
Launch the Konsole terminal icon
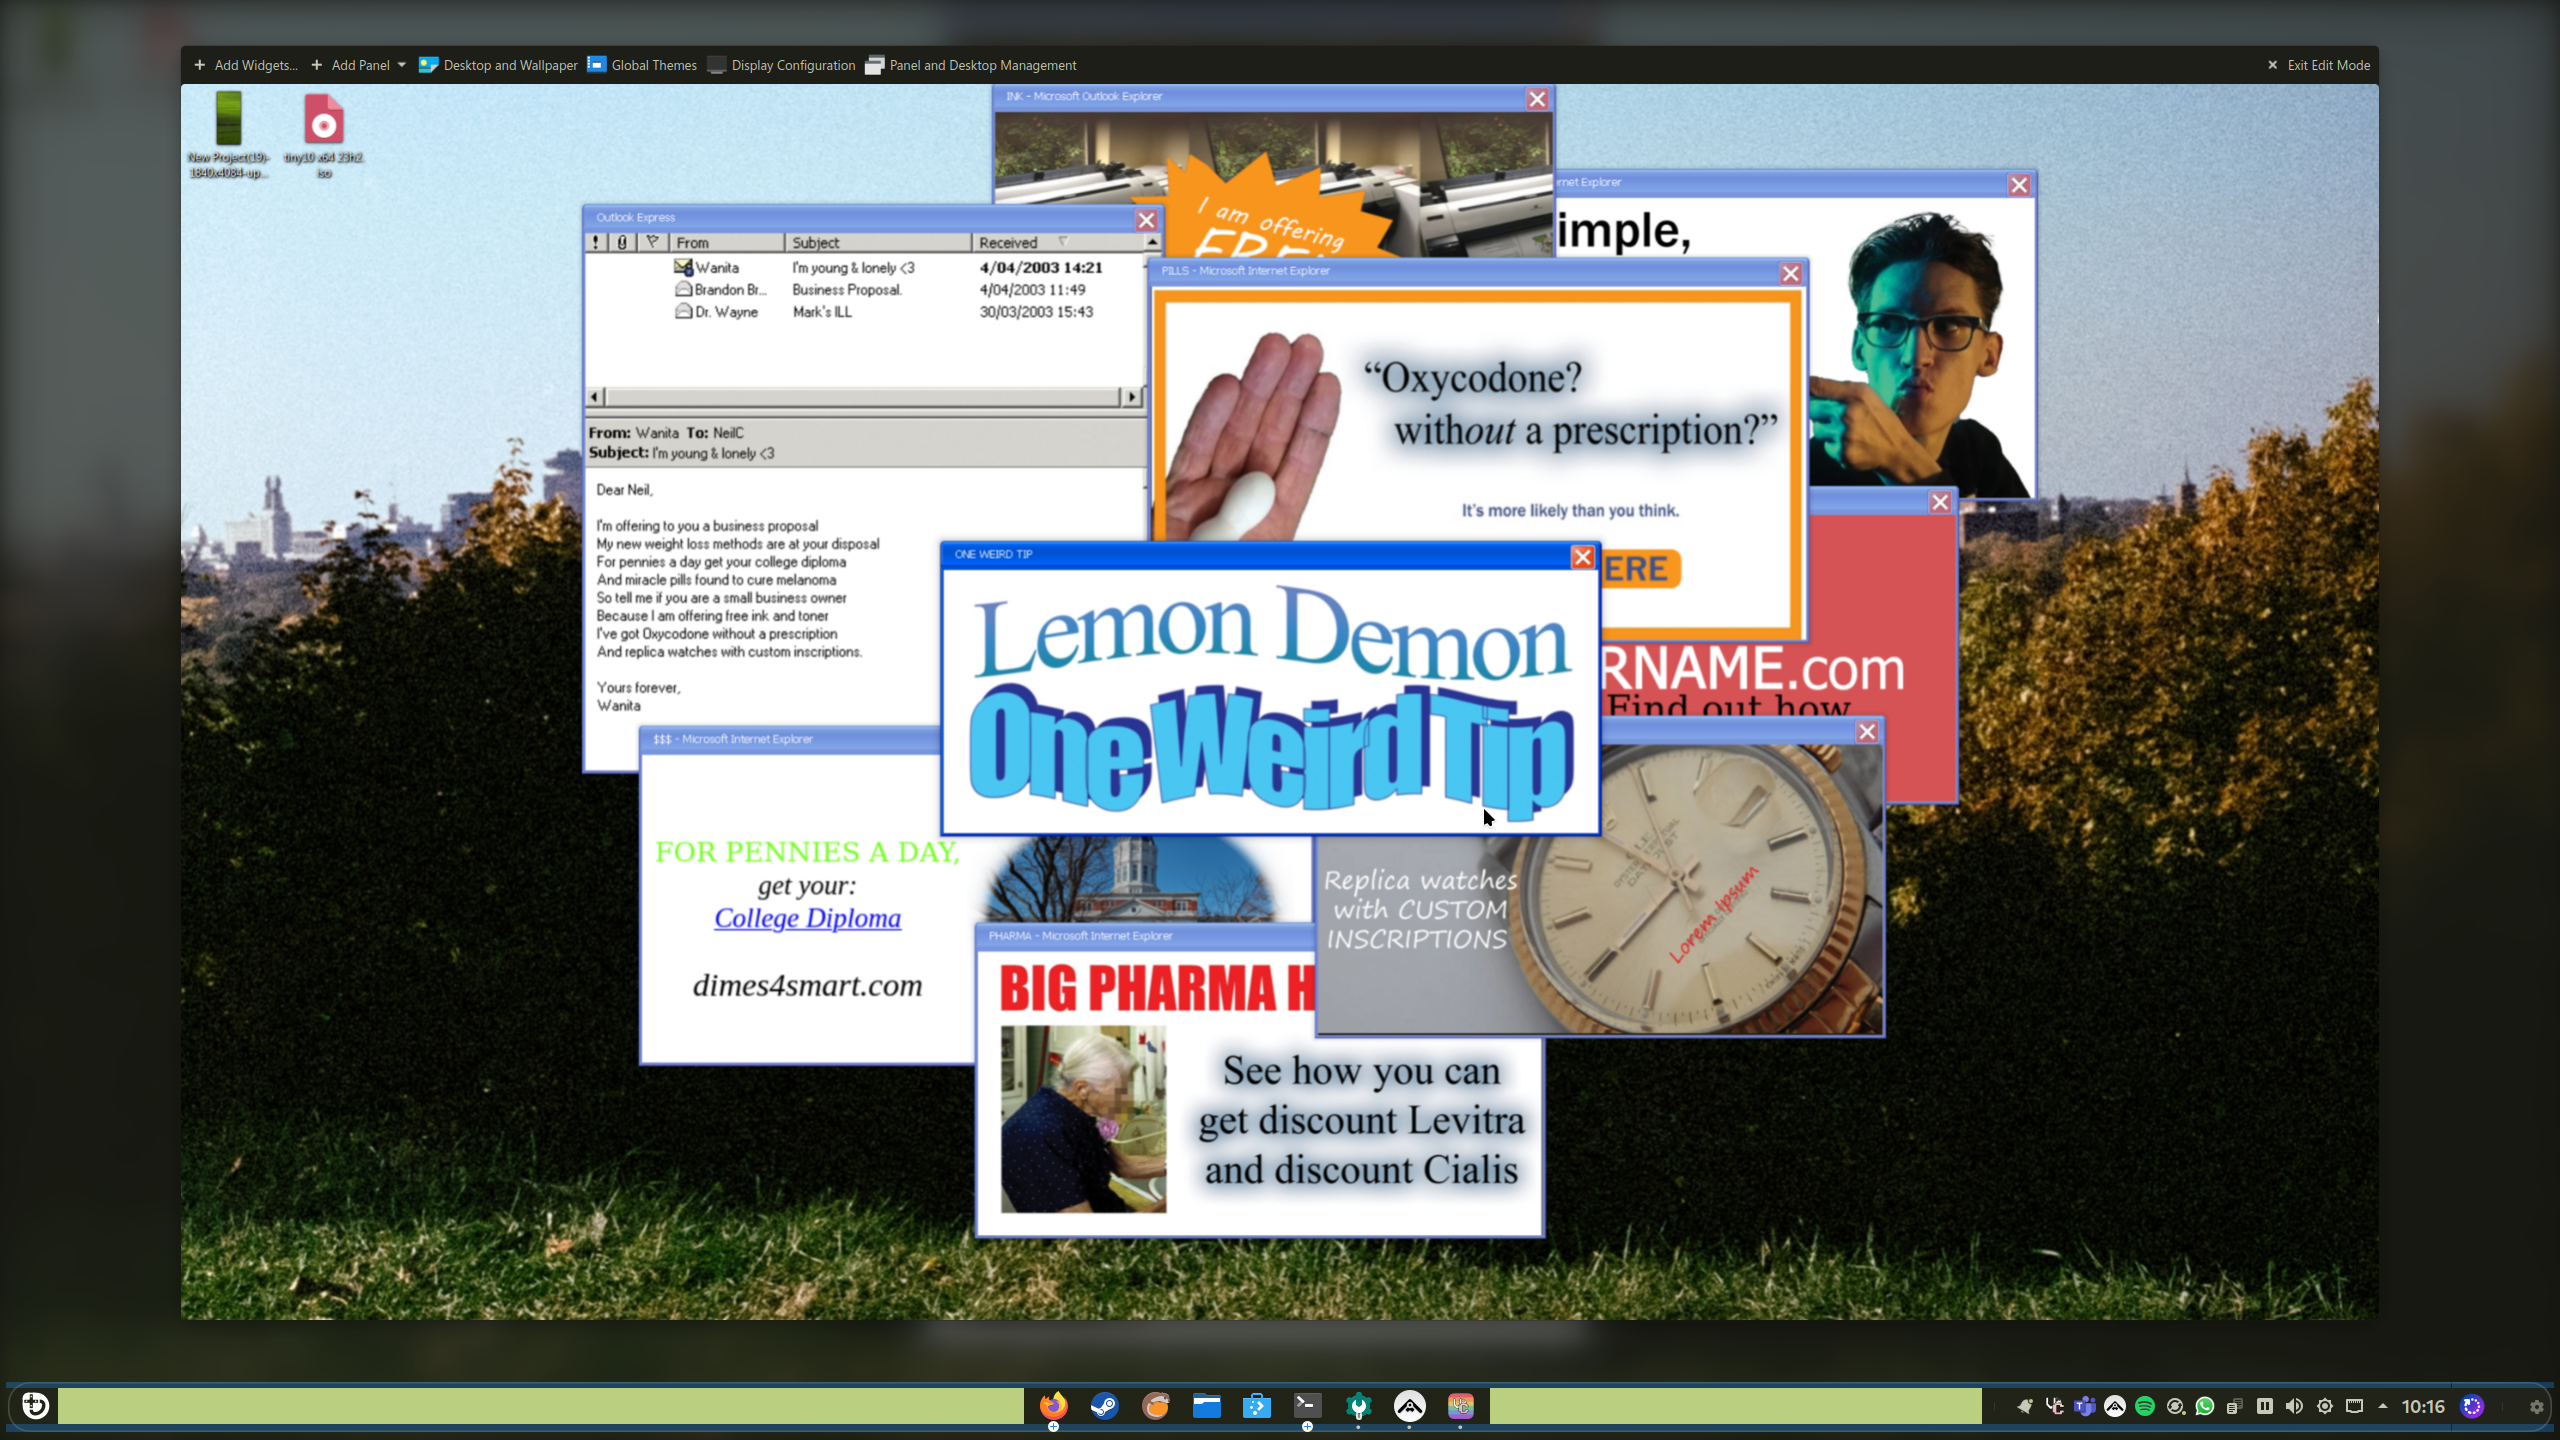[x=1307, y=1406]
